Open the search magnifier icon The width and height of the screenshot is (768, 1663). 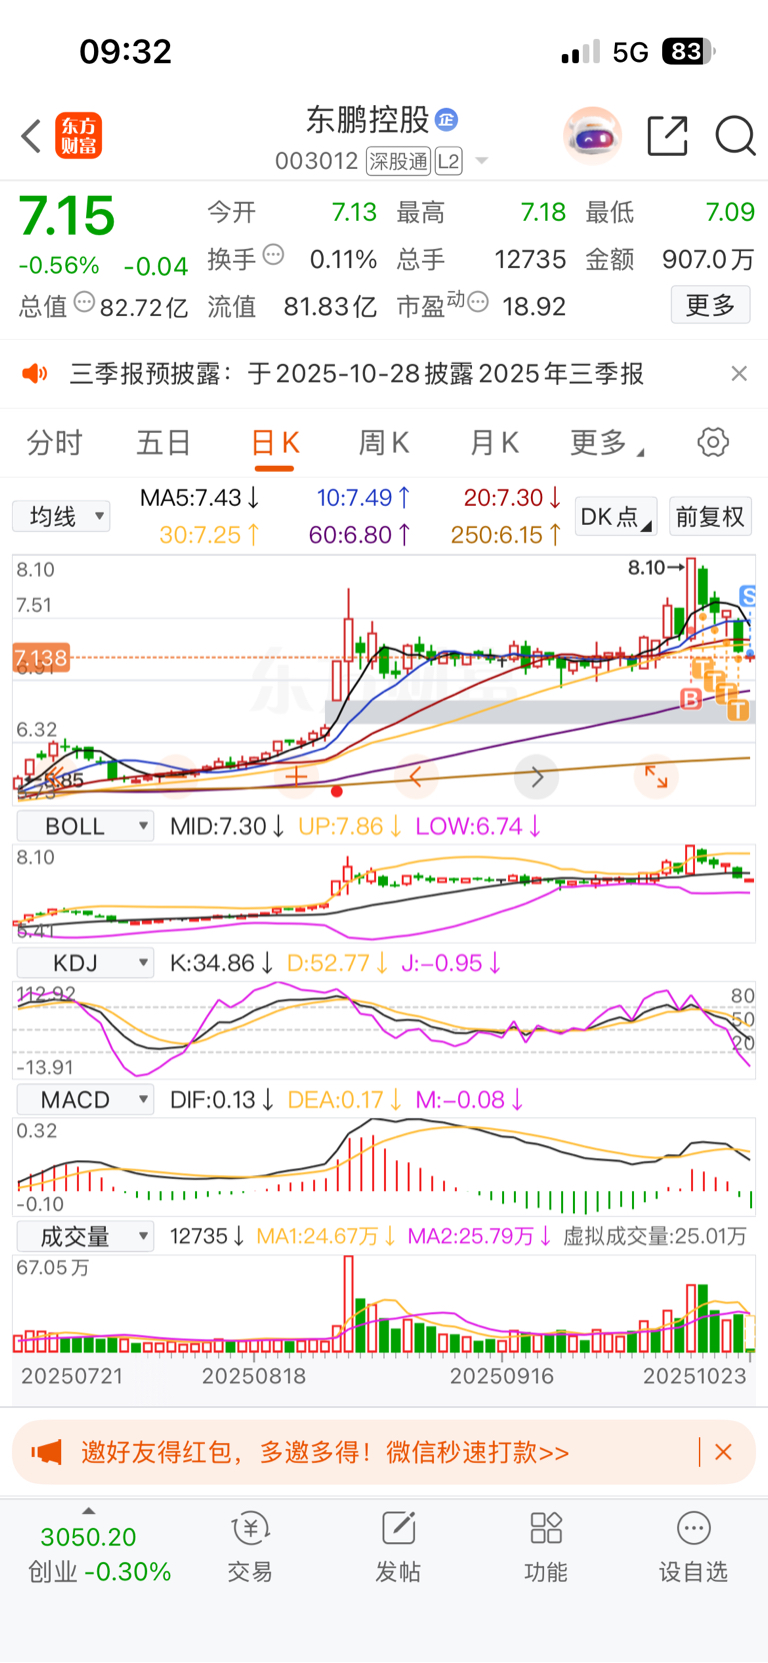tap(735, 135)
